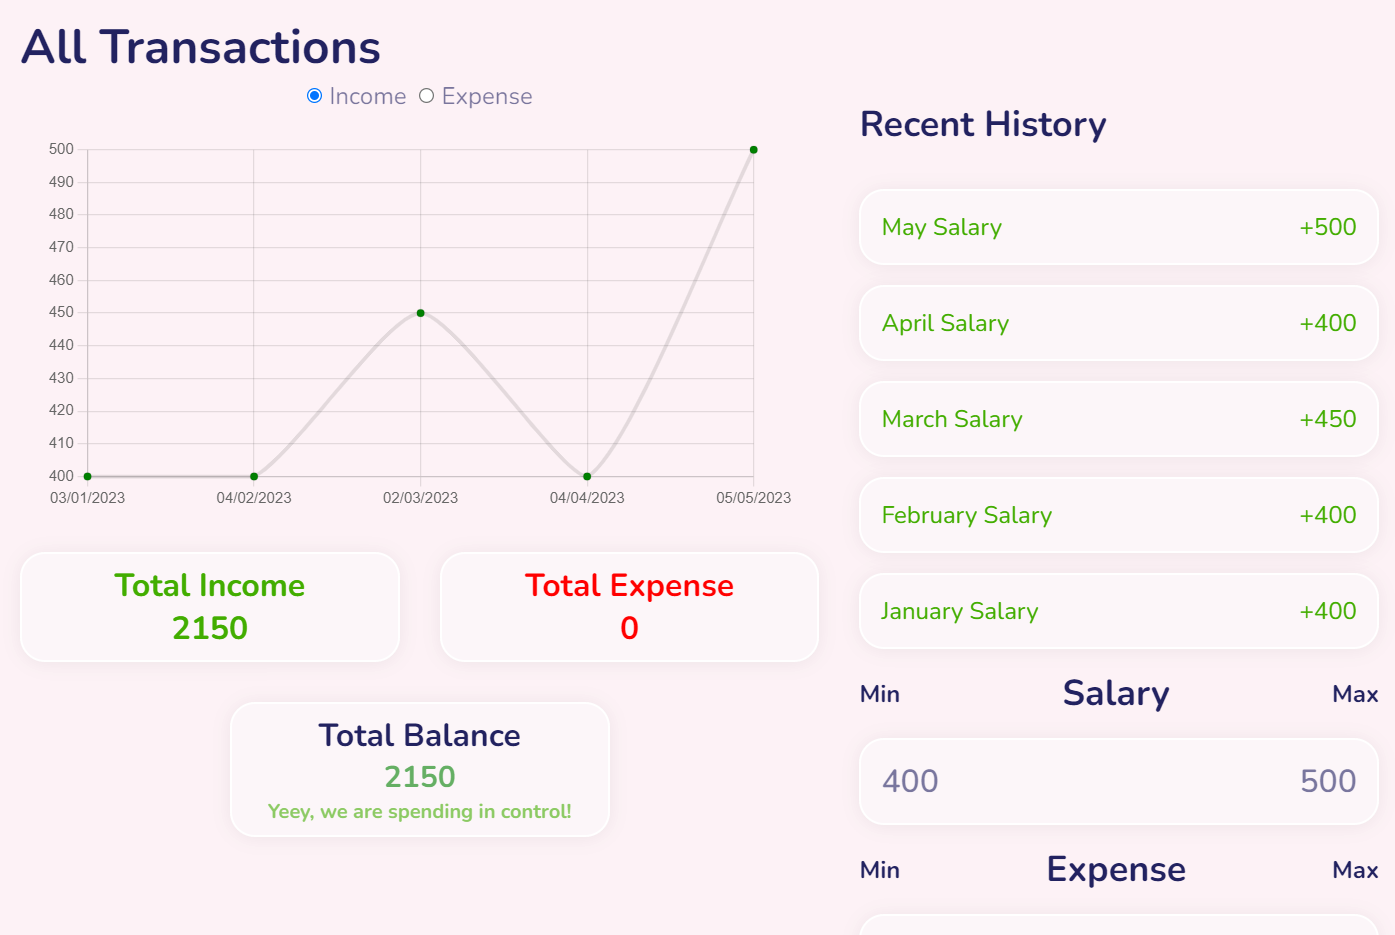The image size is (1395, 935).
Task: Click the Total Balance card
Action: pos(419,769)
